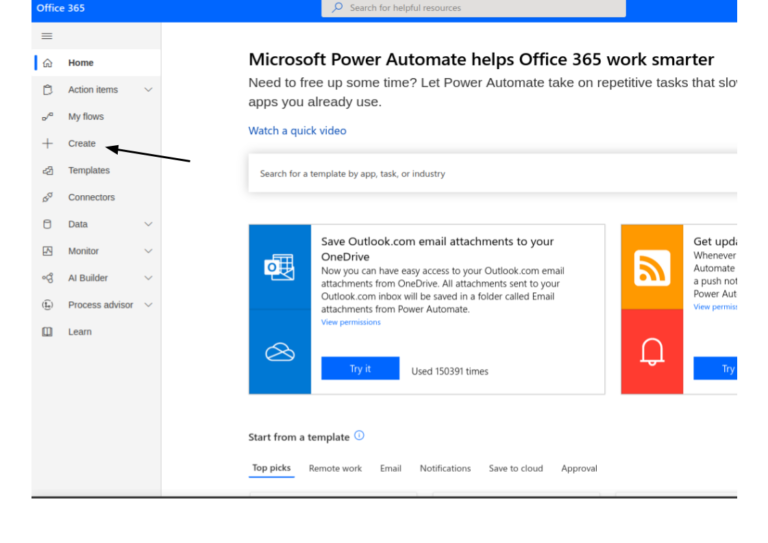Click Save Outlook.com email attachments title
The height and width of the screenshot is (543, 768).
tap(437, 249)
